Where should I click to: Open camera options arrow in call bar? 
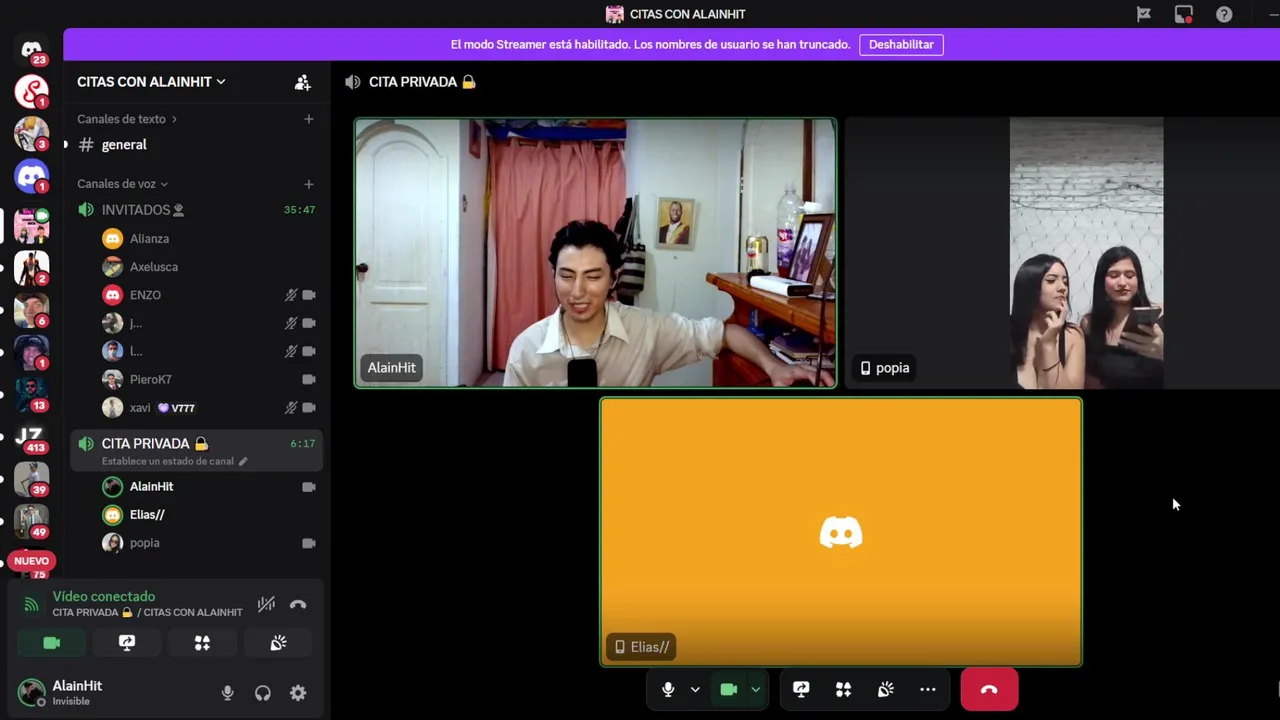(x=755, y=689)
